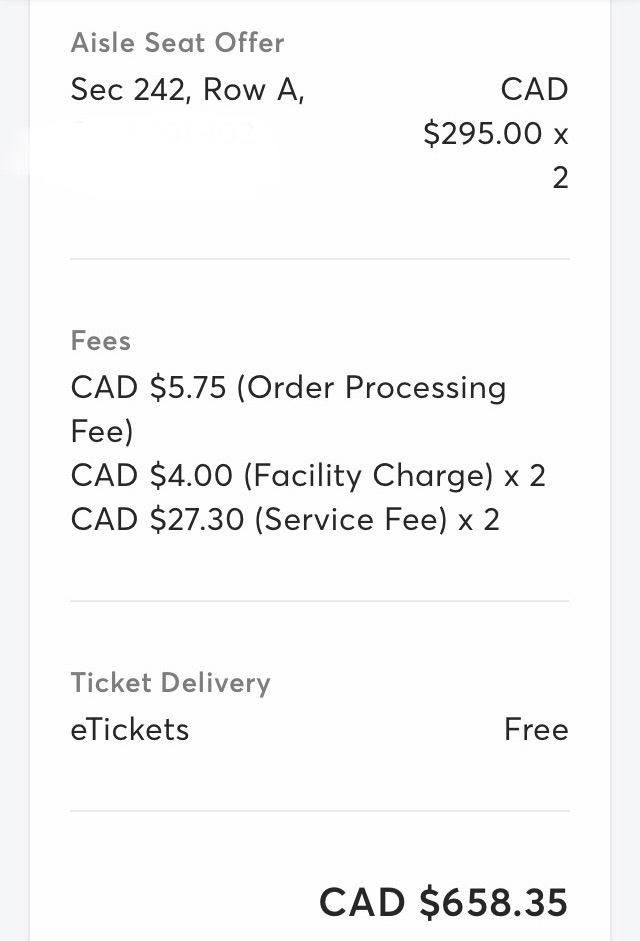The image size is (640, 941).
Task: Click the "Ticket Delivery" heading
Action: click(x=171, y=683)
